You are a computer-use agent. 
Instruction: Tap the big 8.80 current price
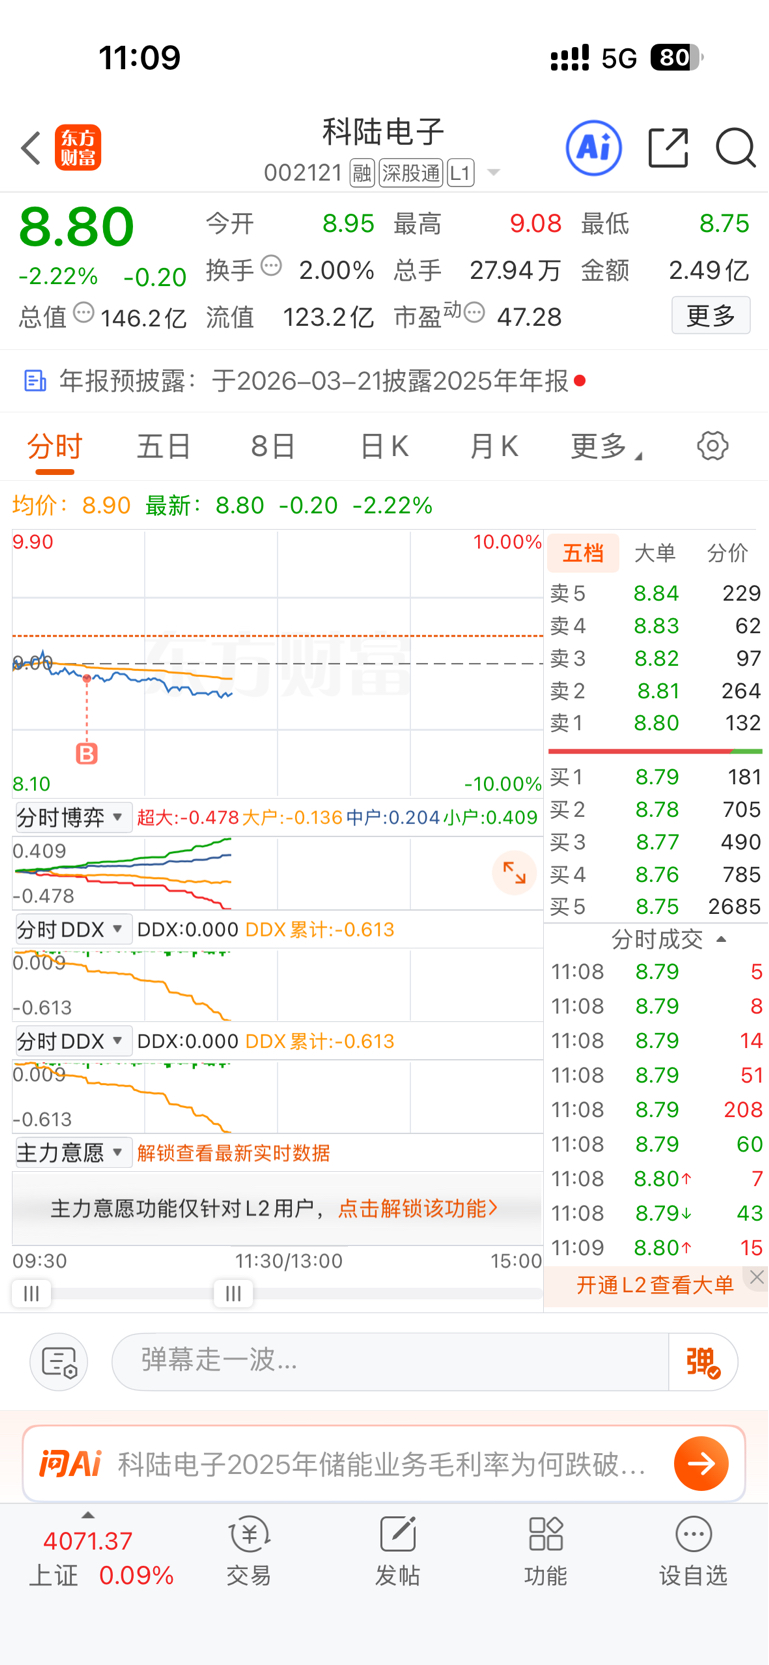(x=77, y=227)
